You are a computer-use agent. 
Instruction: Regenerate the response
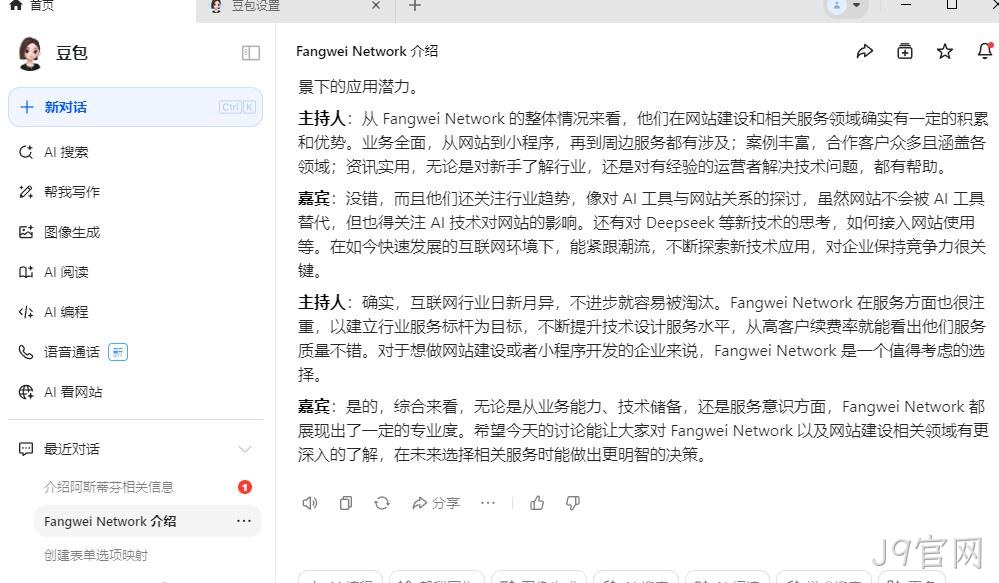pos(382,503)
